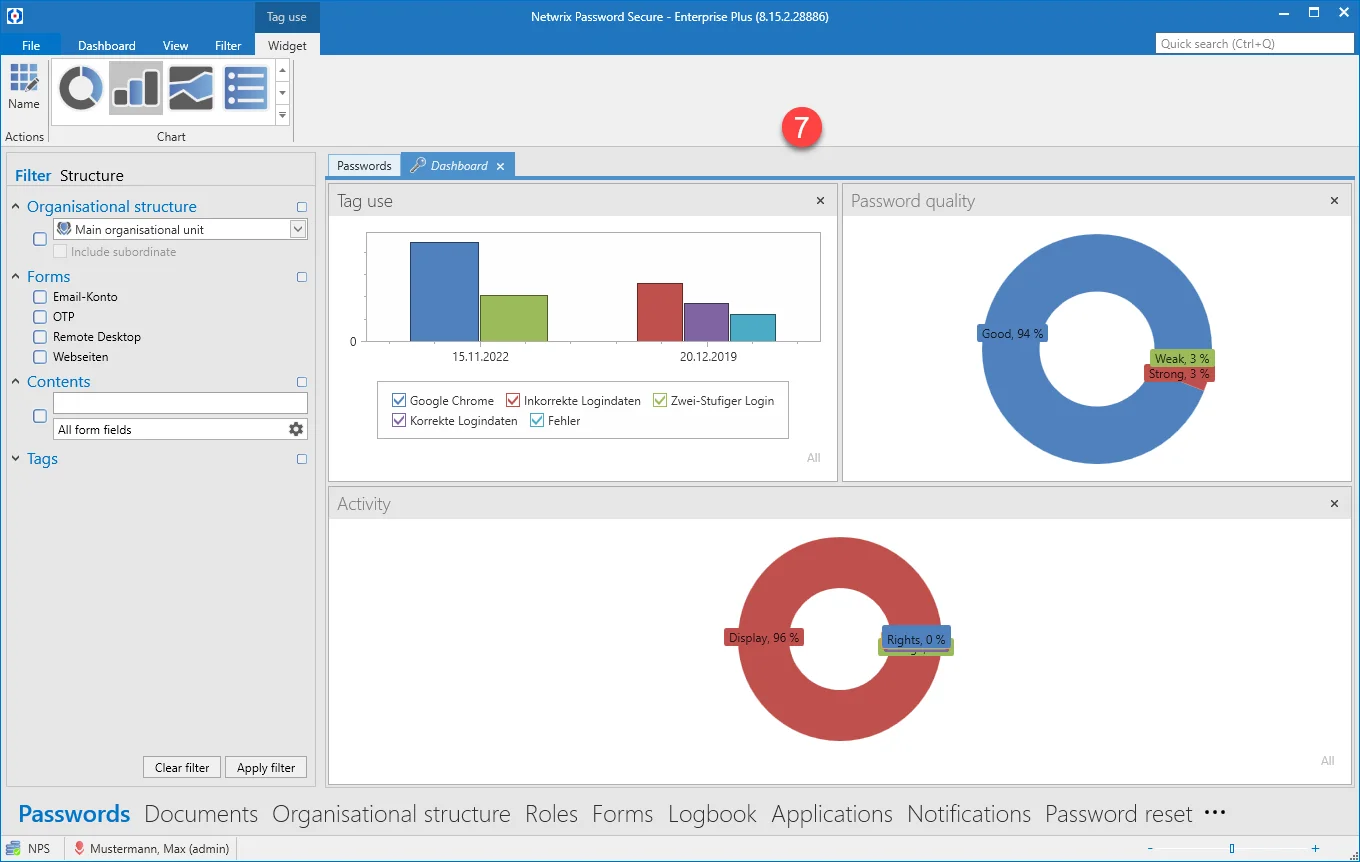Close the Activity widget
The height and width of the screenshot is (862, 1360).
(x=1334, y=504)
